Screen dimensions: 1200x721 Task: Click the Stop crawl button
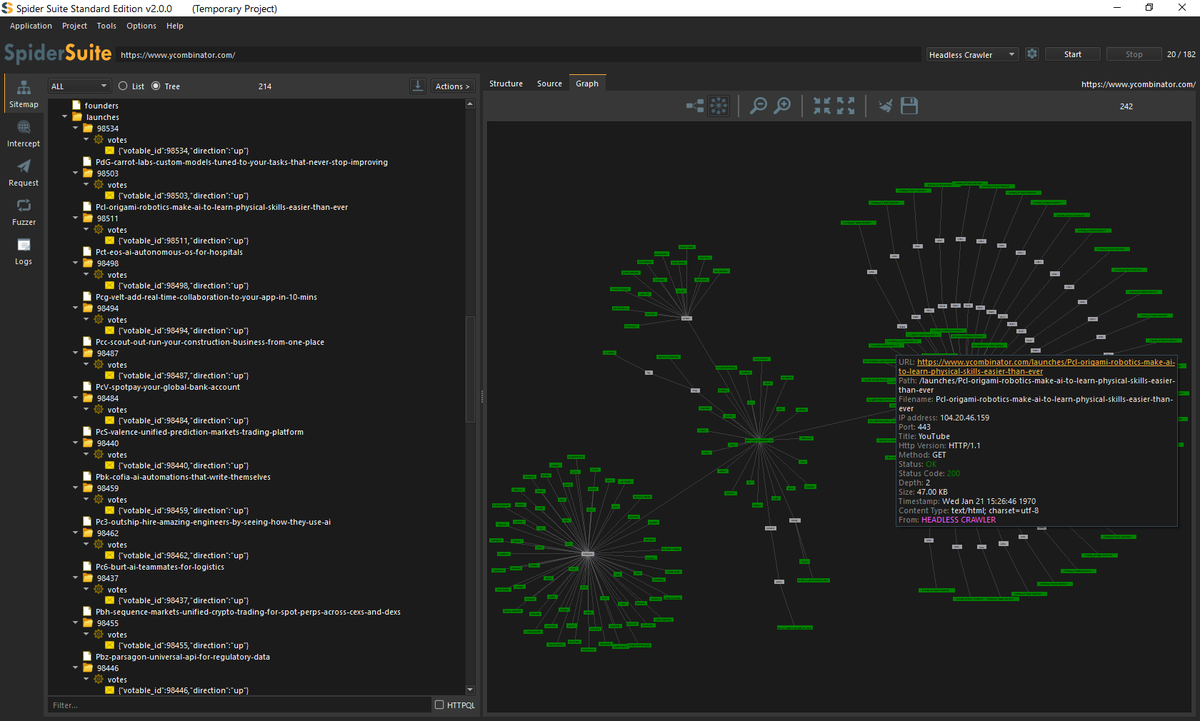pos(1134,54)
